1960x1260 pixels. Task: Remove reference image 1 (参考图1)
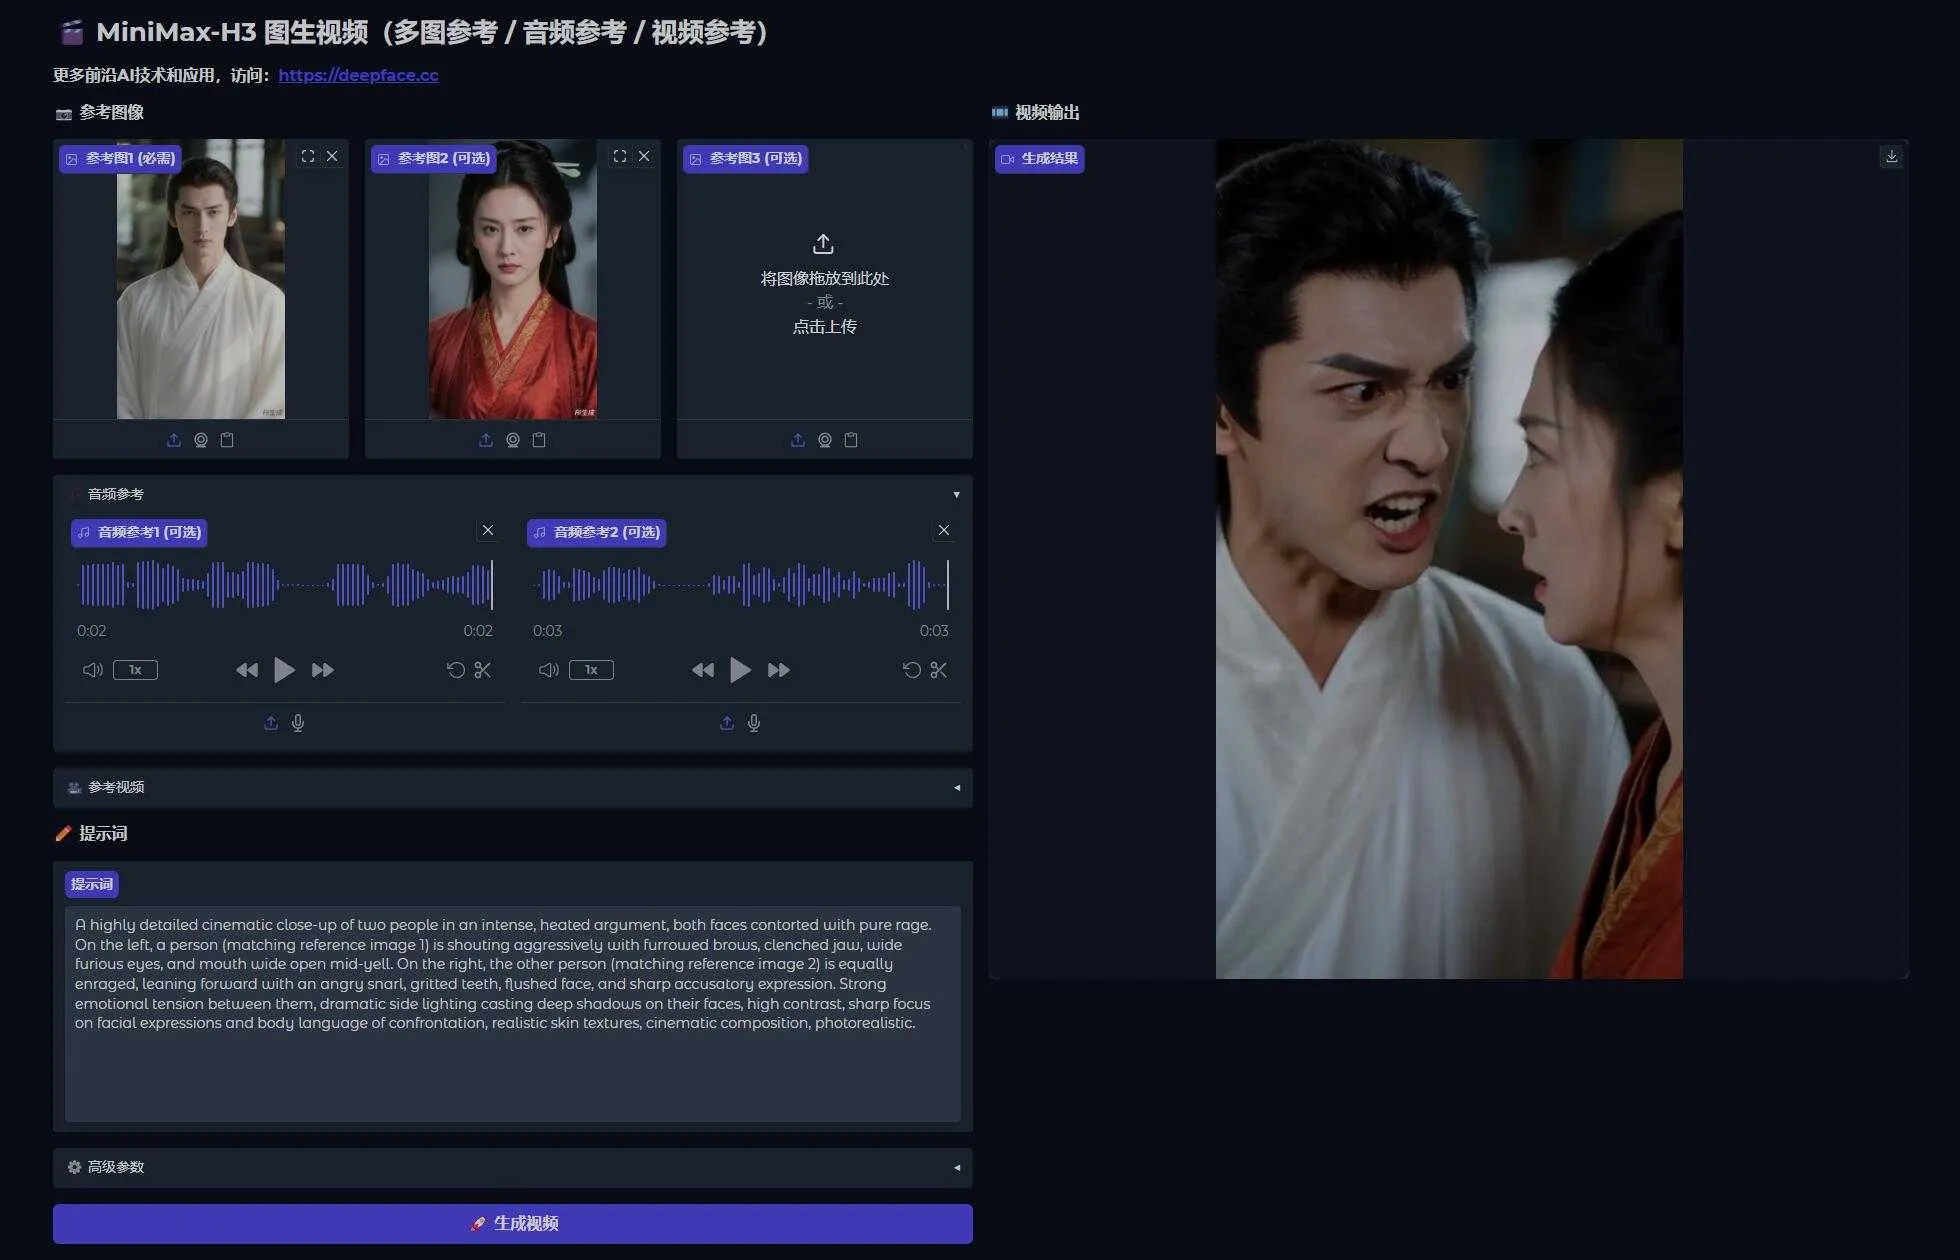(332, 156)
